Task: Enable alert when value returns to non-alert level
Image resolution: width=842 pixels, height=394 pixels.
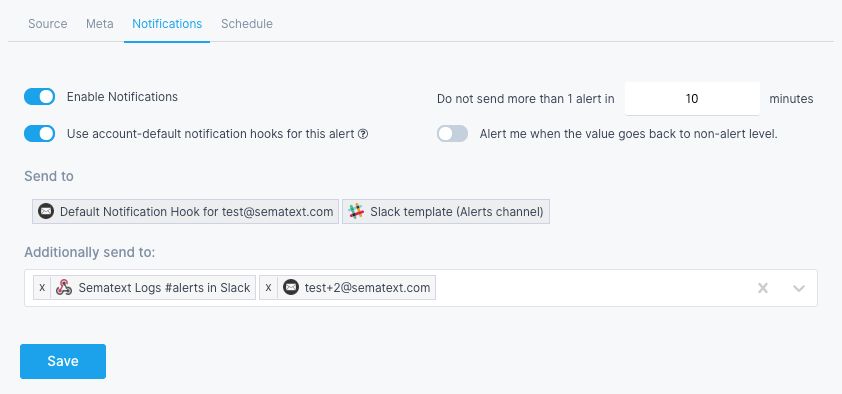Action: [x=452, y=134]
